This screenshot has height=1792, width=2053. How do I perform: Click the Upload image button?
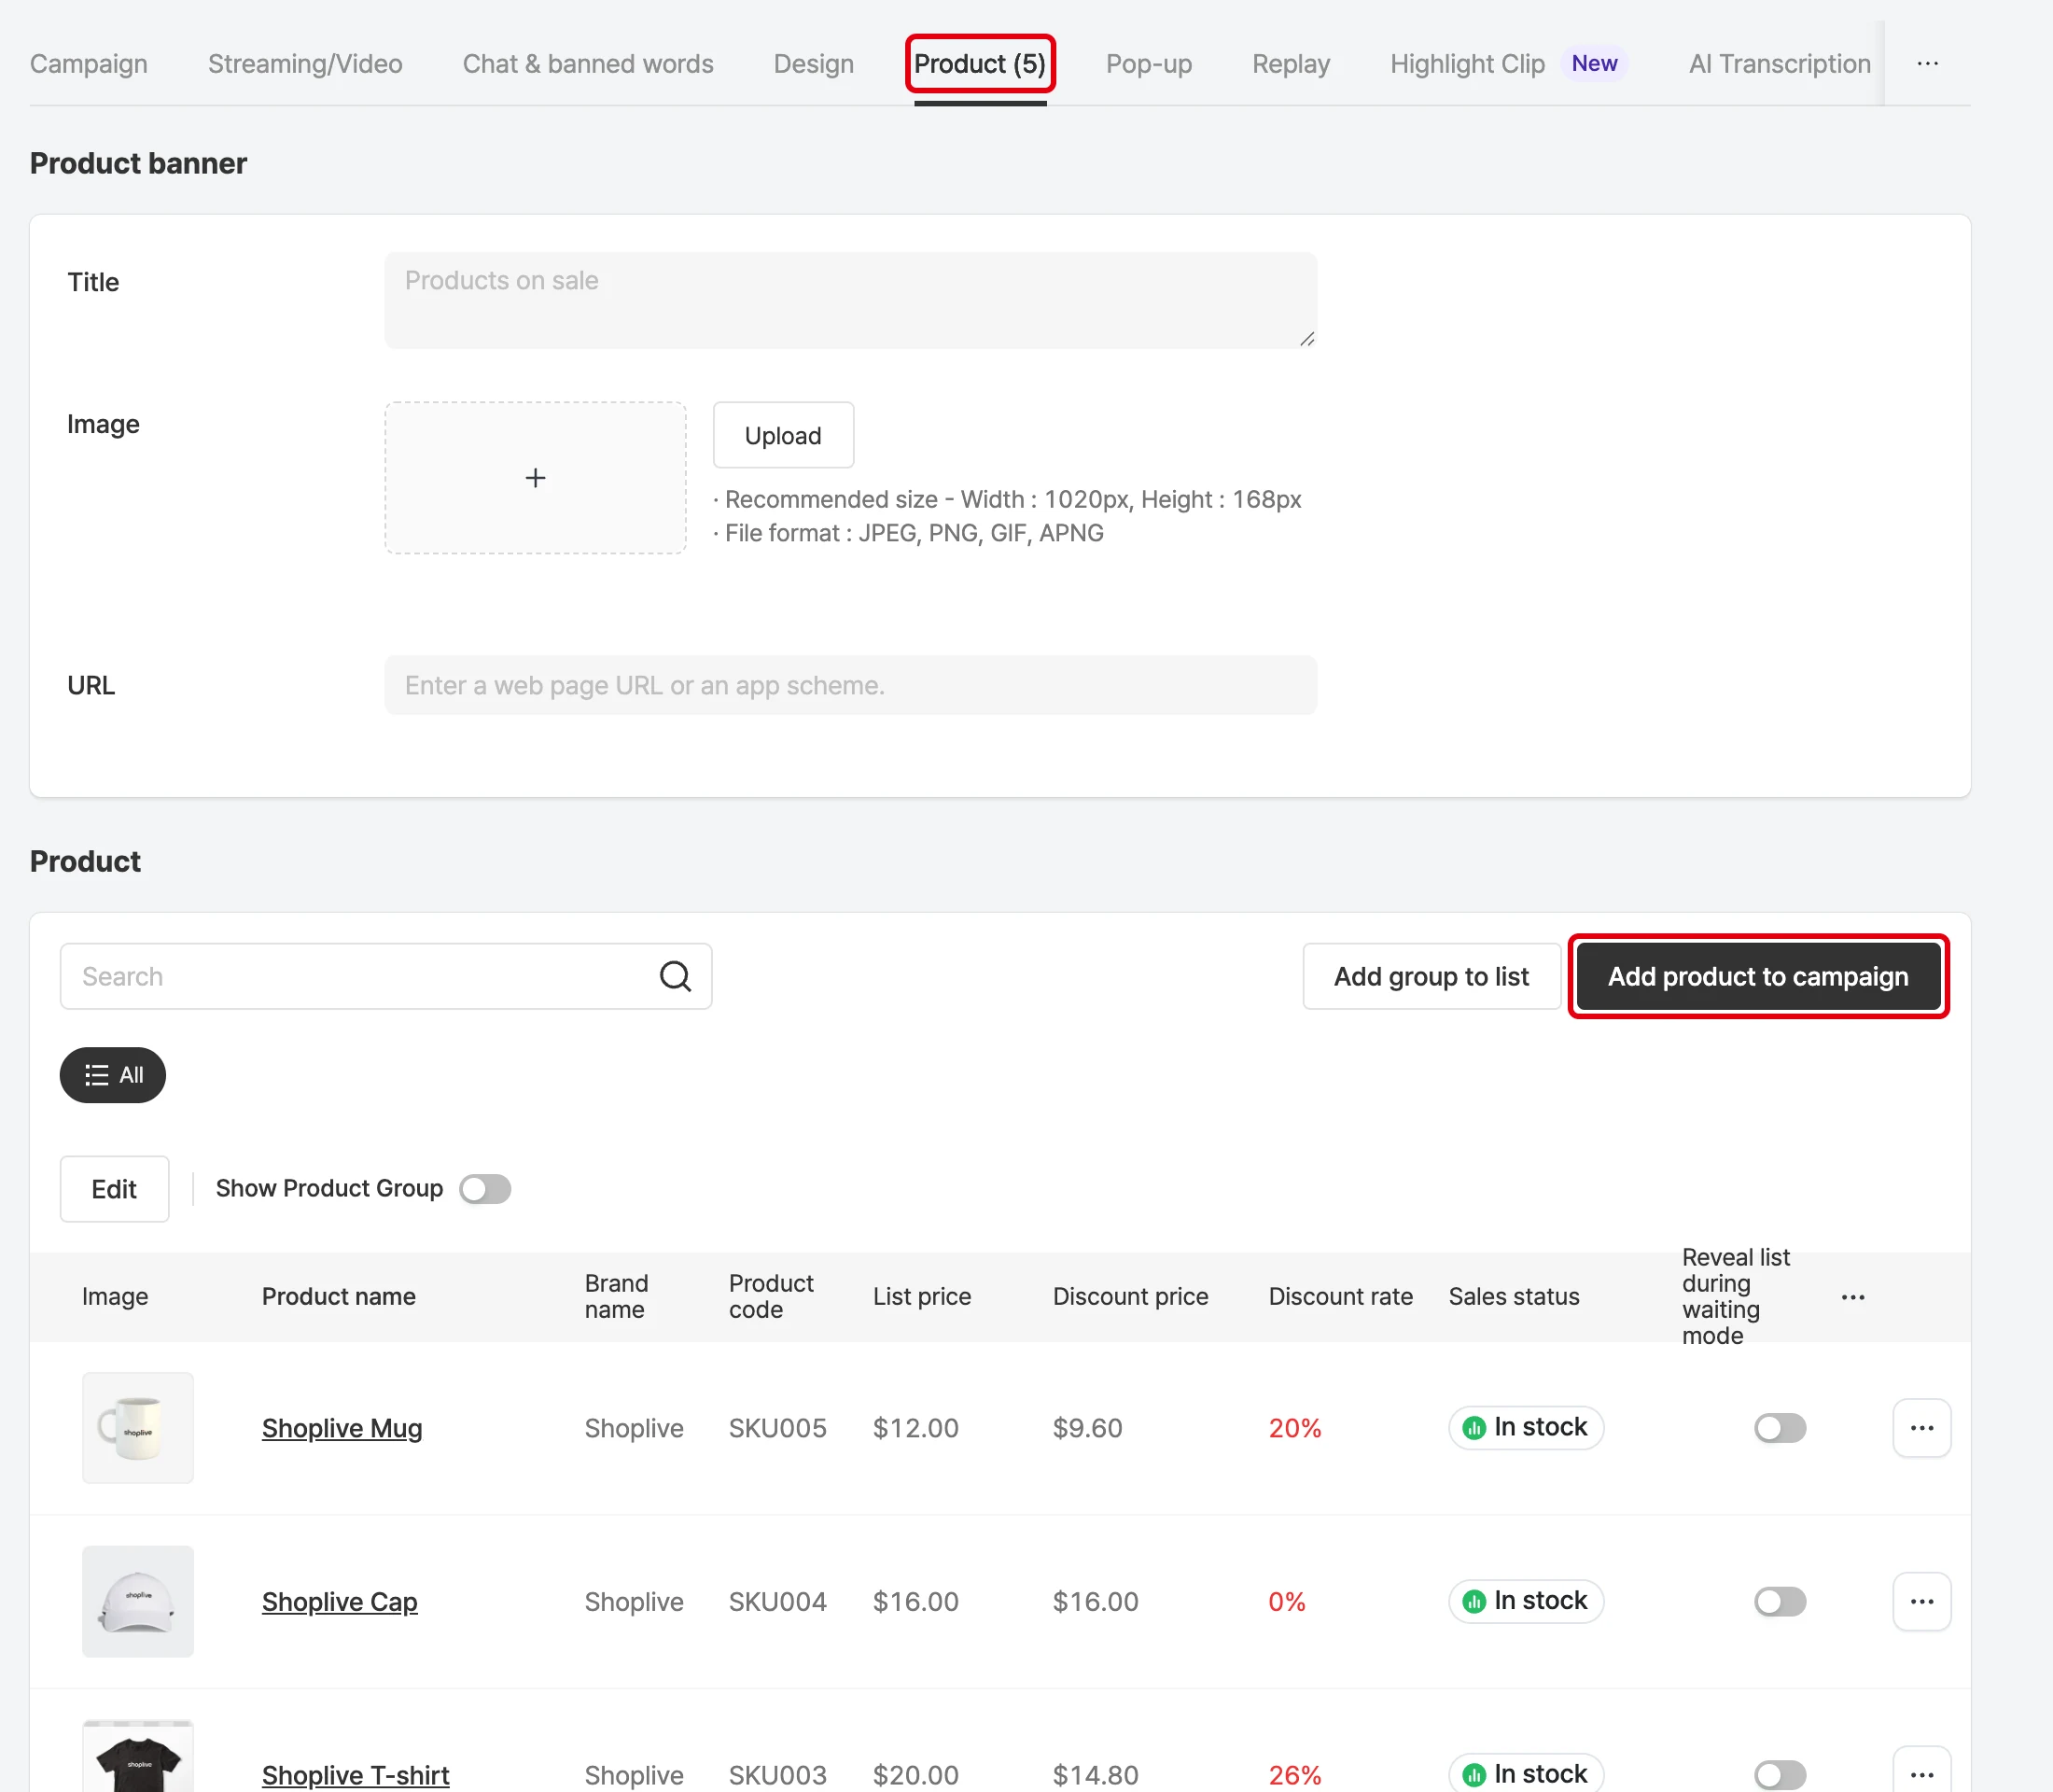click(x=783, y=435)
